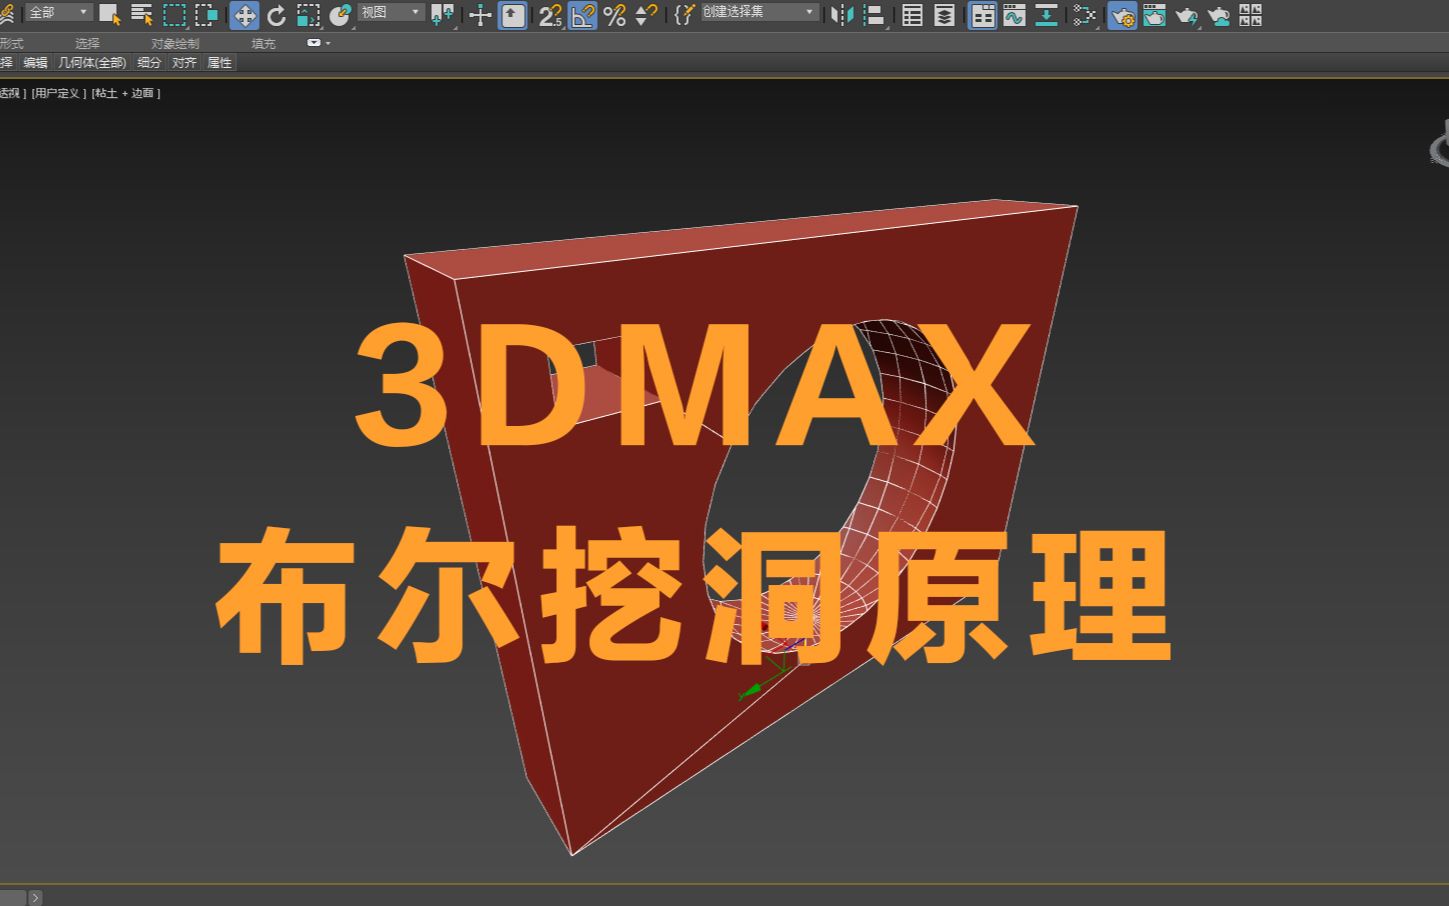
Task: Toggle the Ribbon display button
Action: pyautogui.click(x=982, y=14)
